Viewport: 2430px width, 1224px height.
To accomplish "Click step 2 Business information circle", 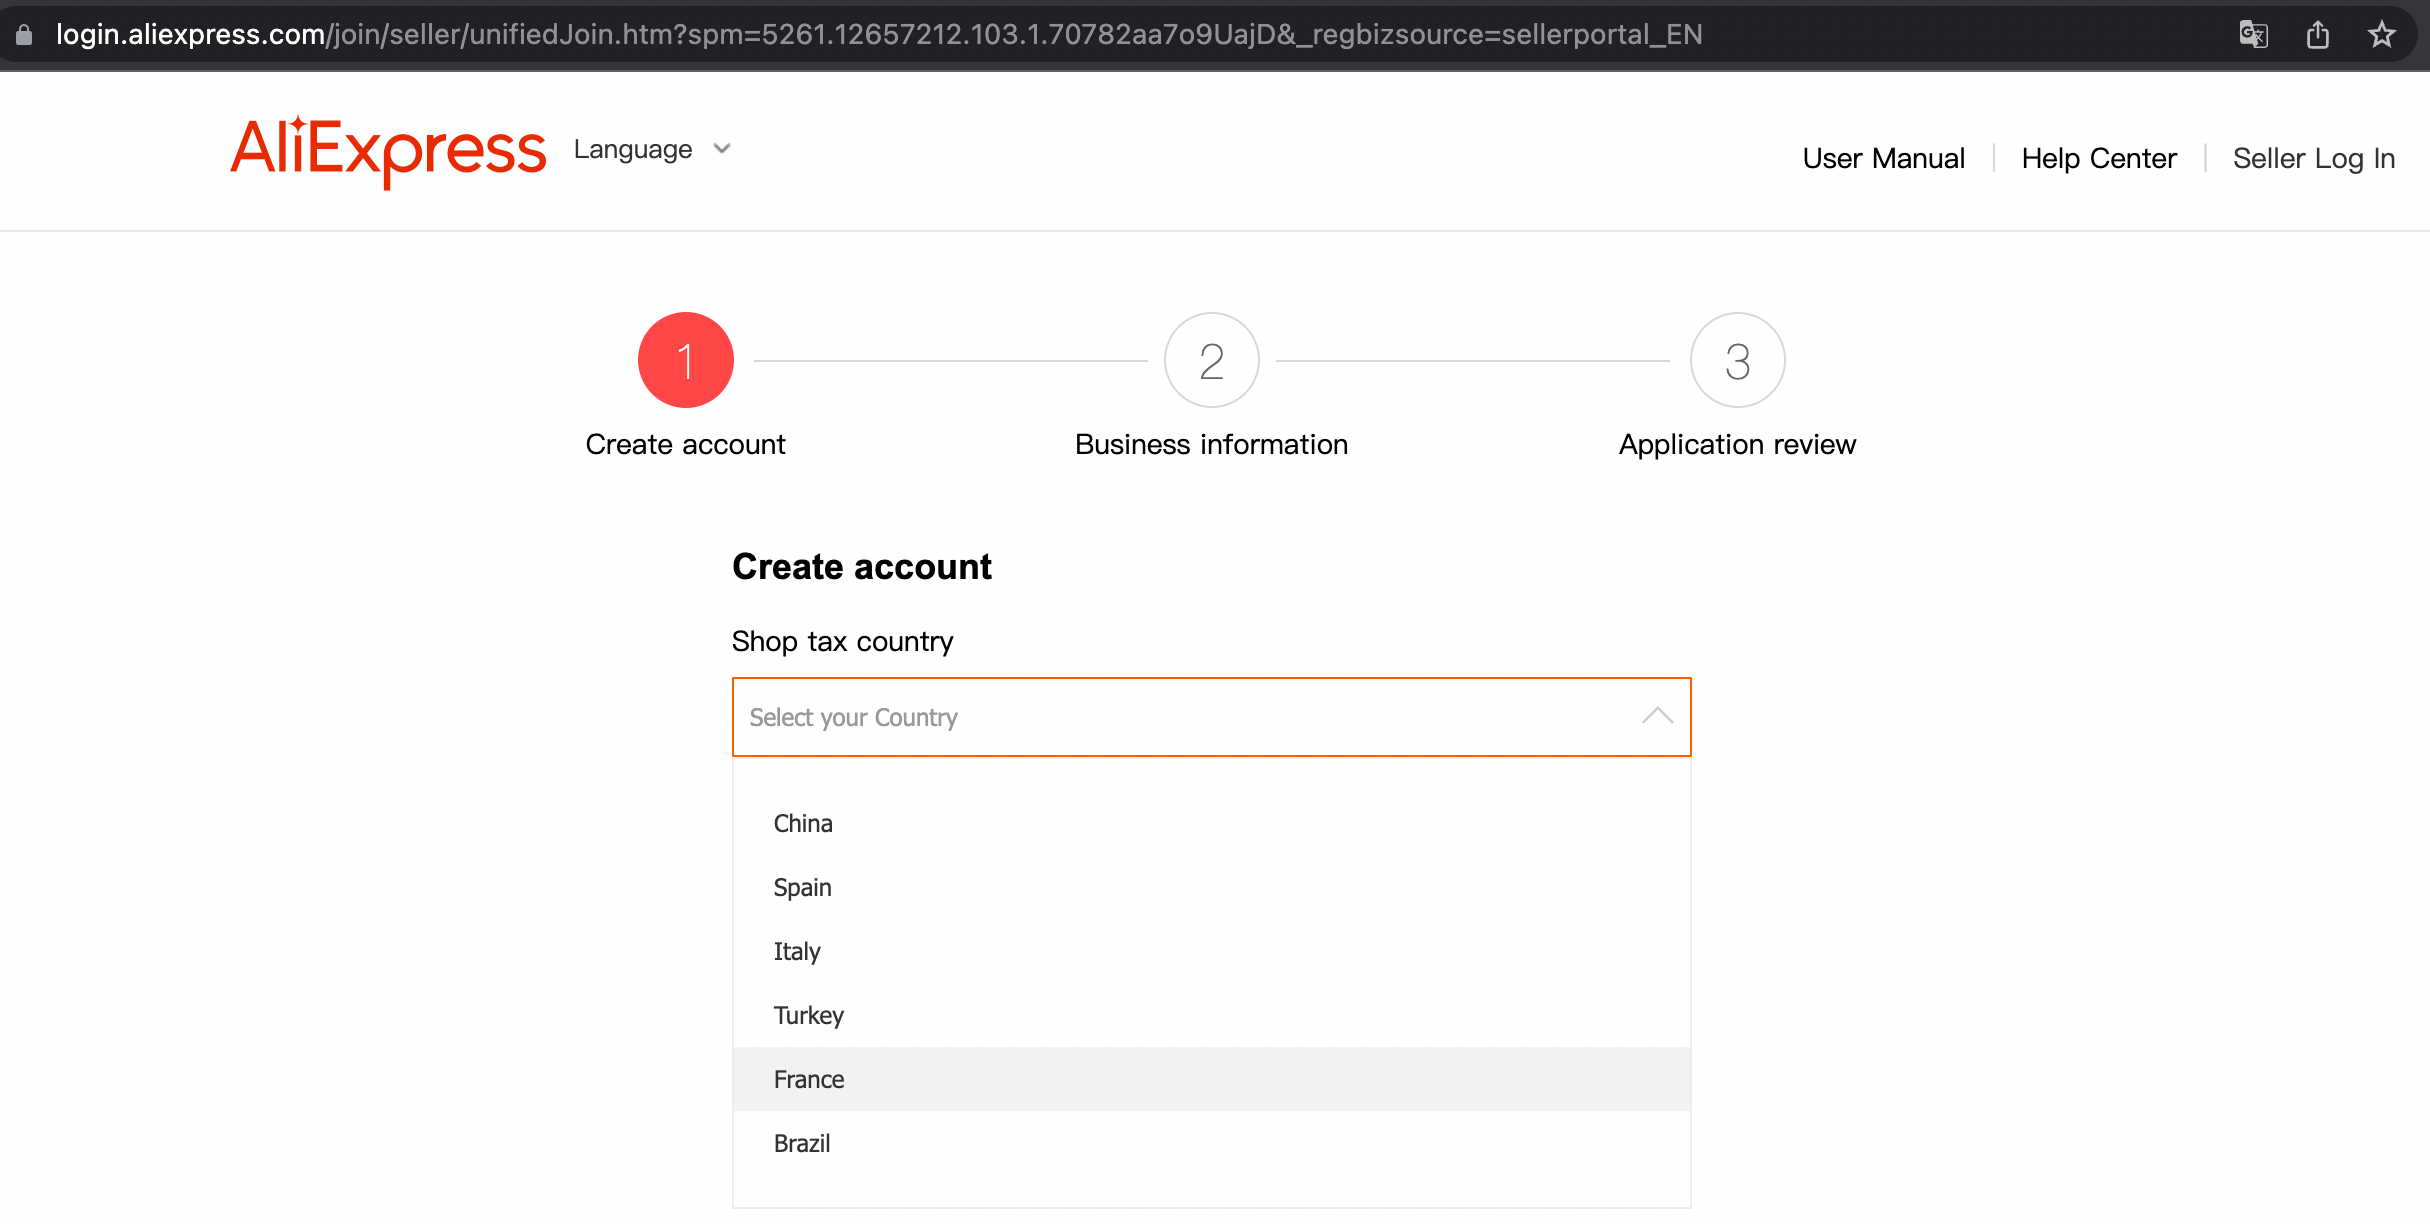I will 1211,360.
